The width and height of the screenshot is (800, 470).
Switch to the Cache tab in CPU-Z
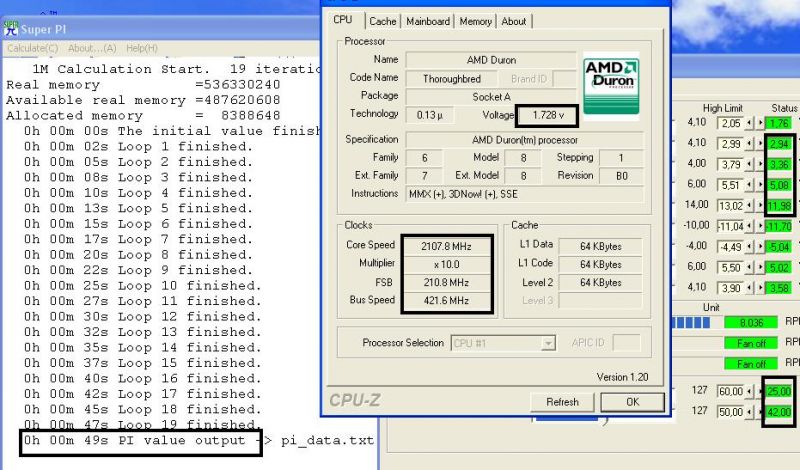tap(383, 21)
